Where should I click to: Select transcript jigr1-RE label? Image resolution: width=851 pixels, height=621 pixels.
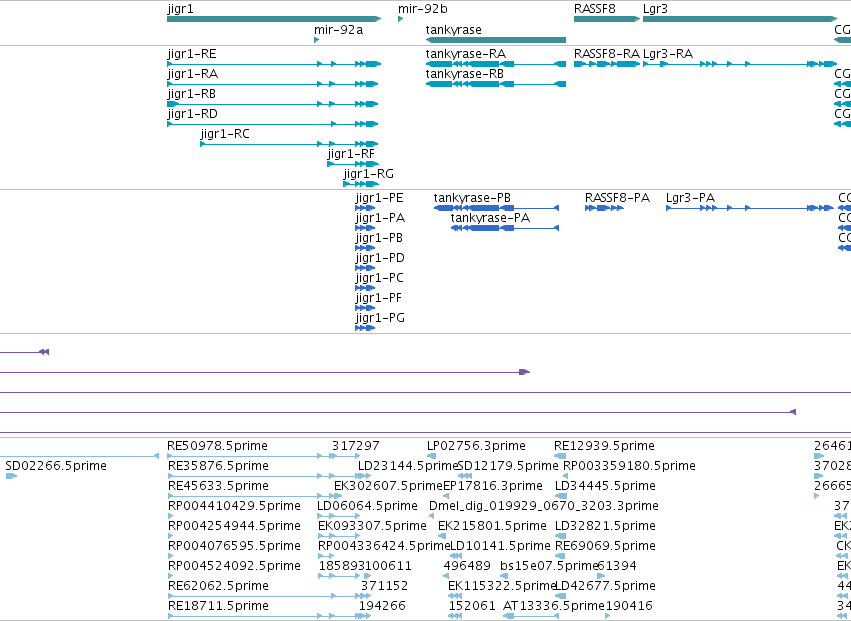click(192, 54)
